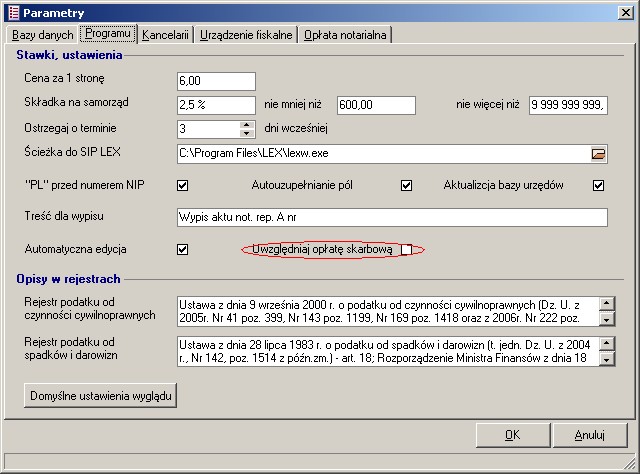Increase the Ostrzegaj o terminie days value
Image resolution: width=640 pixels, height=474 pixels.
click(x=246, y=124)
